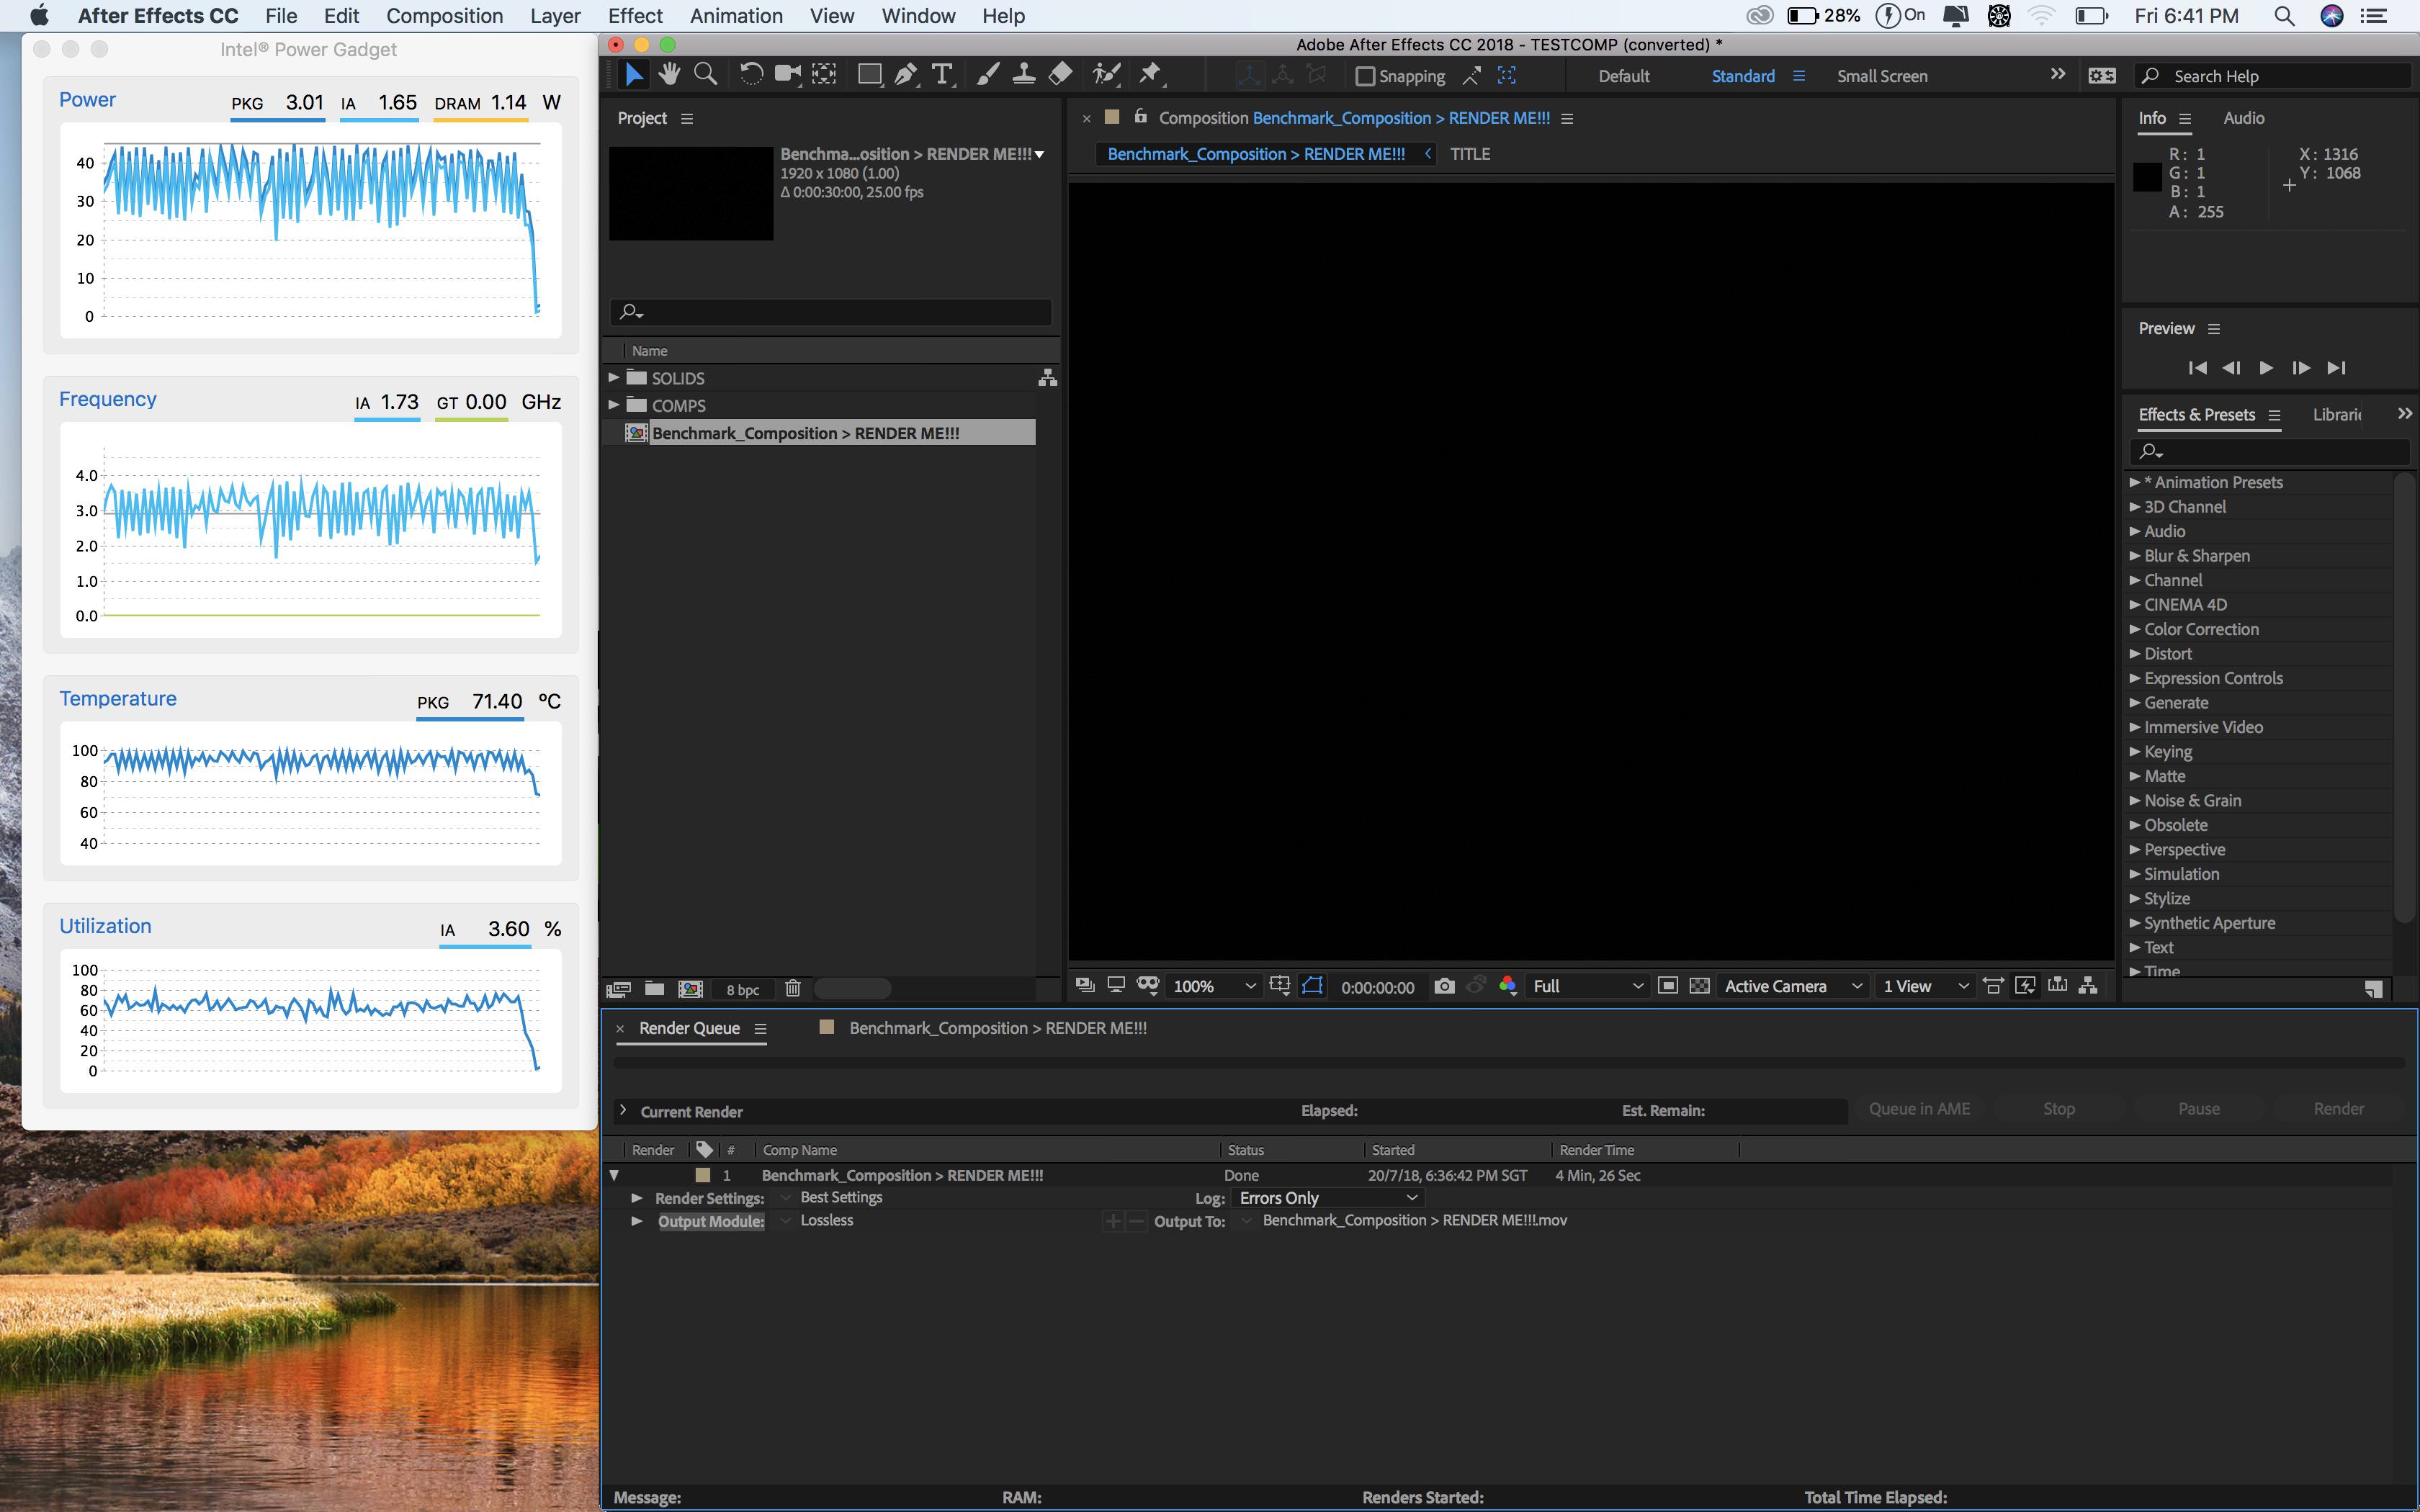Click the Effects & Presets search field
Screen dimensions: 2420x1512
pos(2269,452)
